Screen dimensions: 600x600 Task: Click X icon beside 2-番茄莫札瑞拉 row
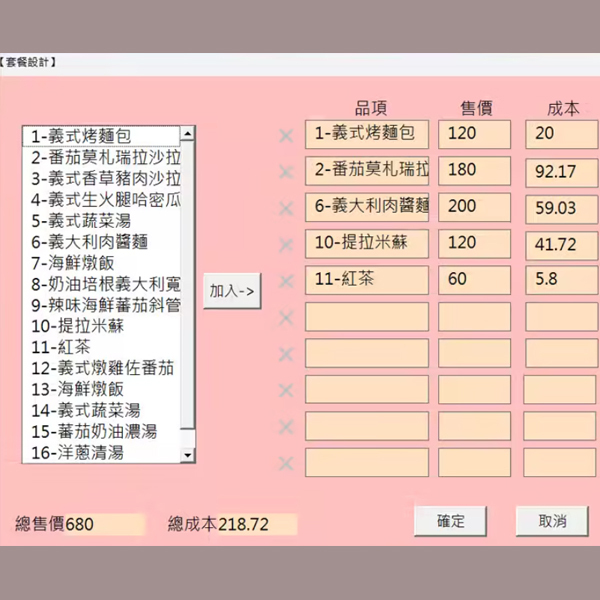pyautogui.click(x=286, y=171)
